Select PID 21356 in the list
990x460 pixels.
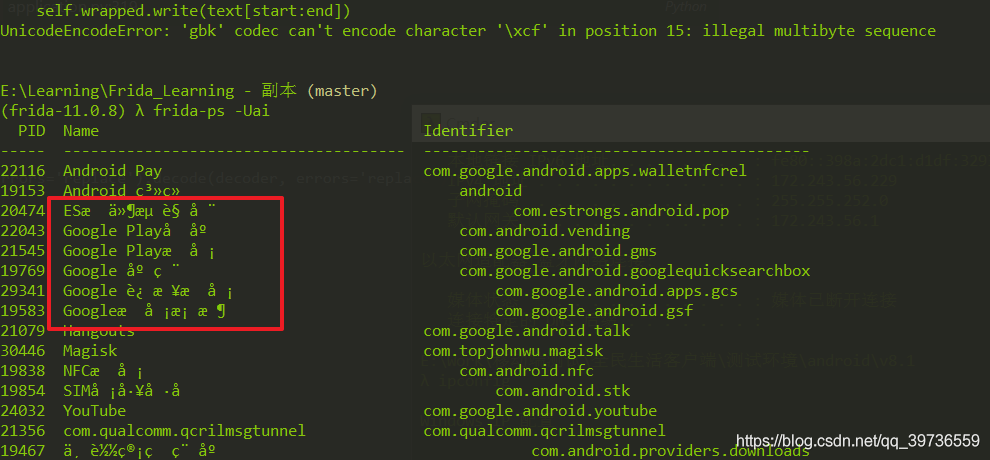(23, 431)
